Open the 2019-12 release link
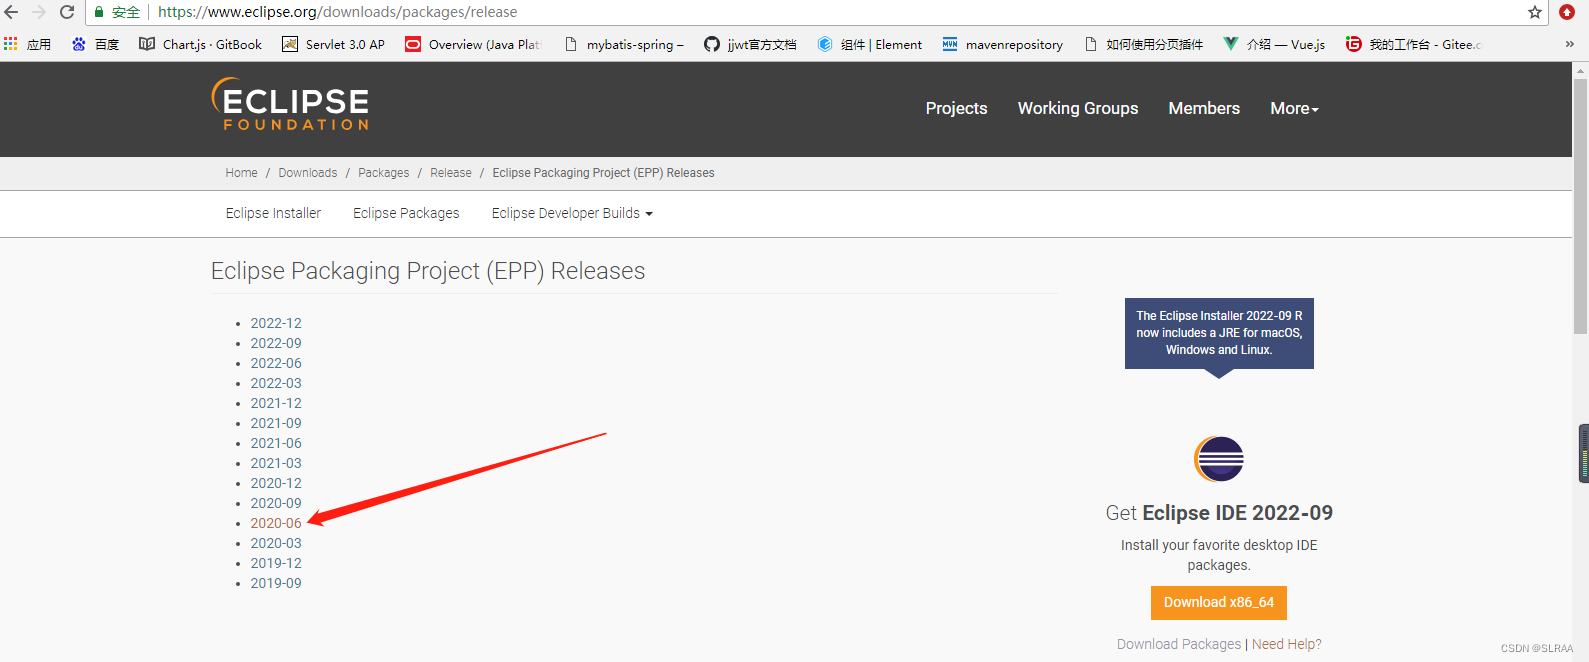The width and height of the screenshot is (1589, 662). (276, 563)
